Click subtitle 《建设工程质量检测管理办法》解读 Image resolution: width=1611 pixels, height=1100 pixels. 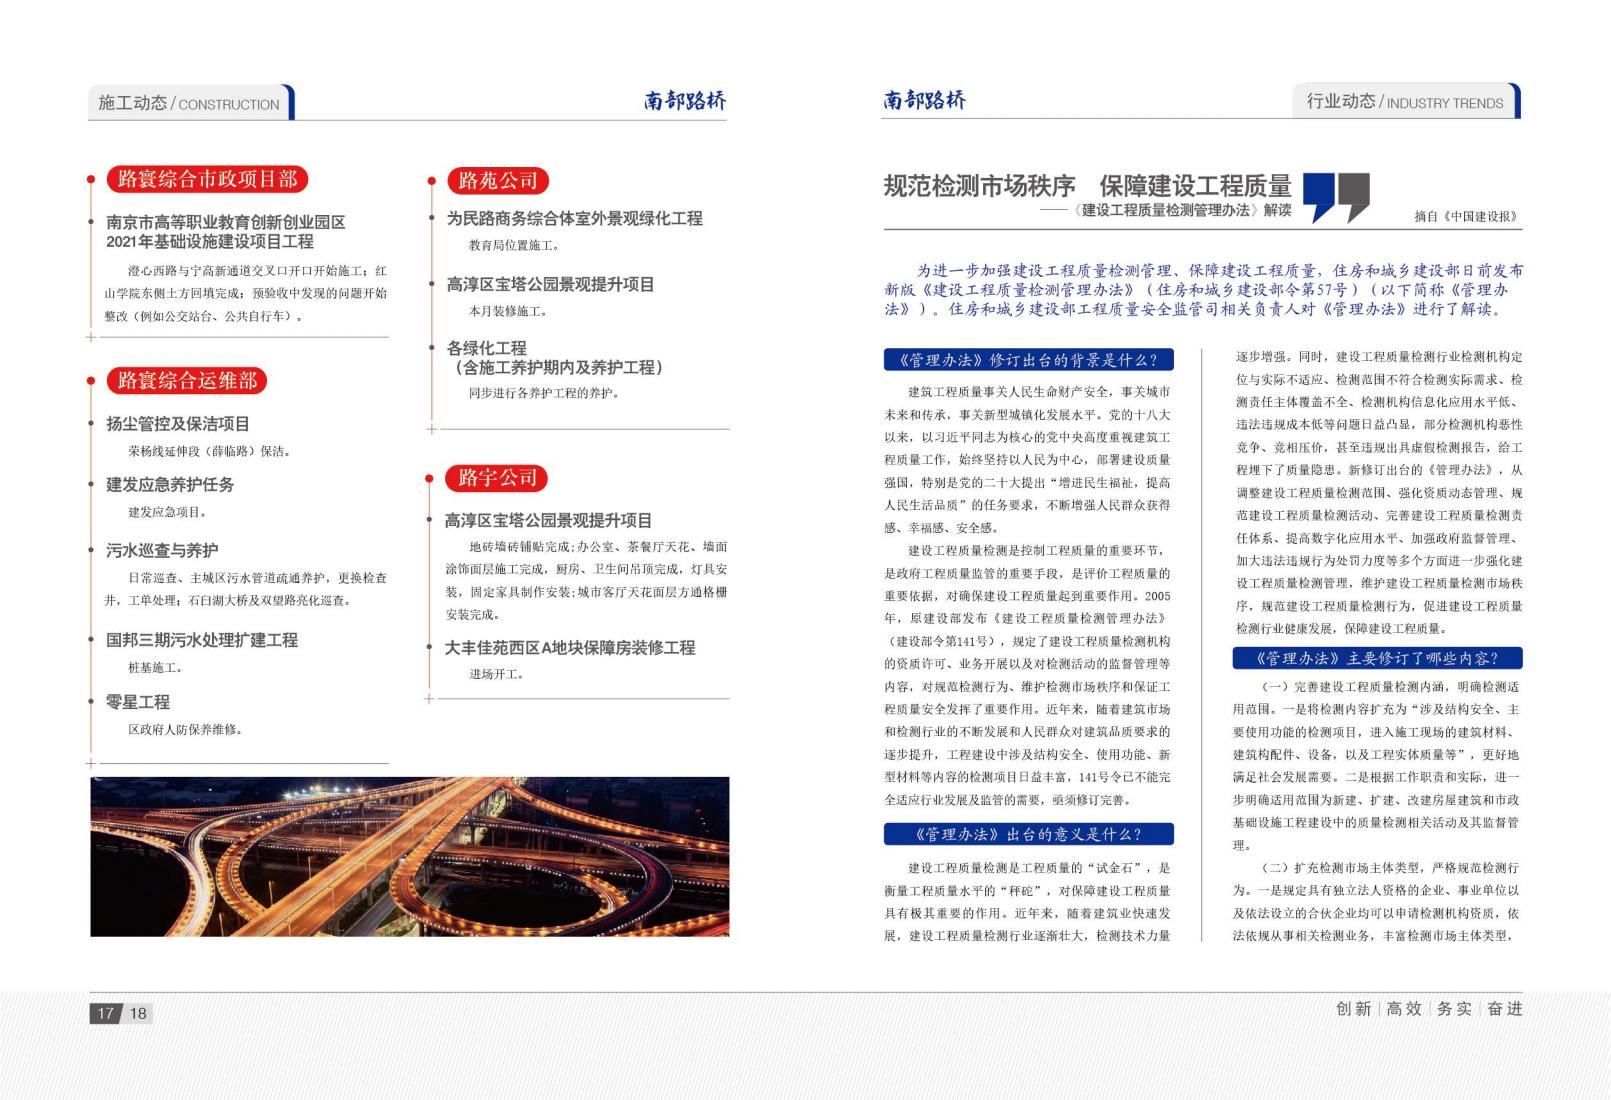point(1182,210)
